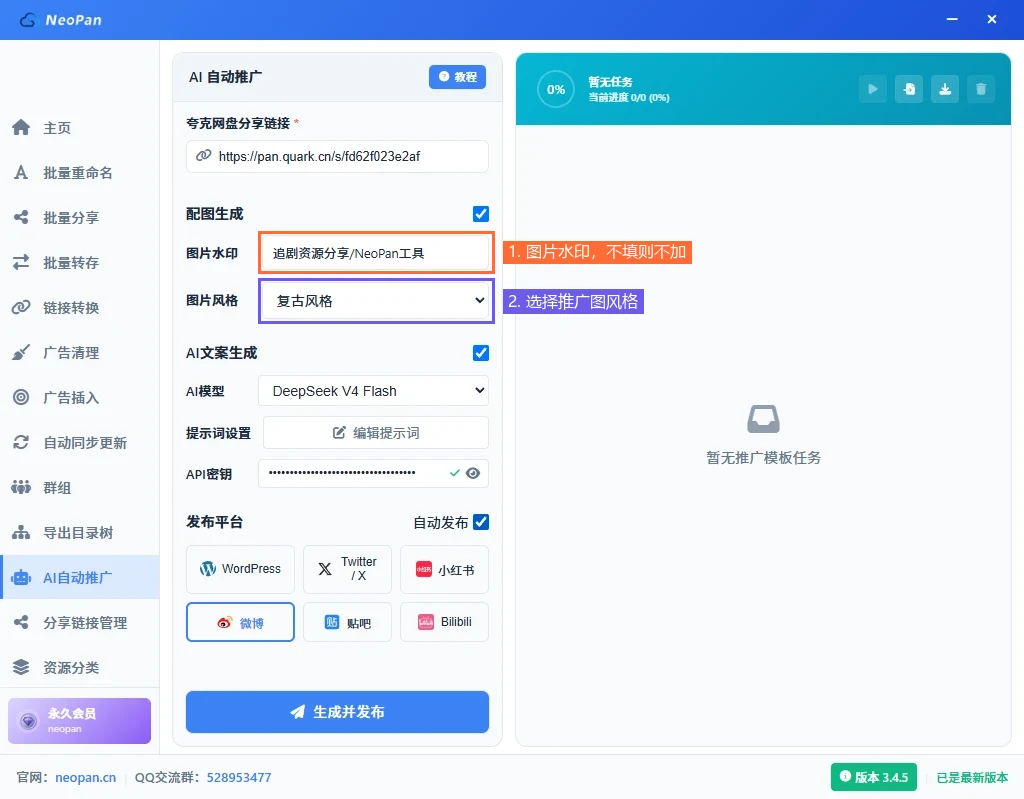This screenshot has height=799, width=1024.
Task: Click the 图片水印 text field
Action: (376, 253)
